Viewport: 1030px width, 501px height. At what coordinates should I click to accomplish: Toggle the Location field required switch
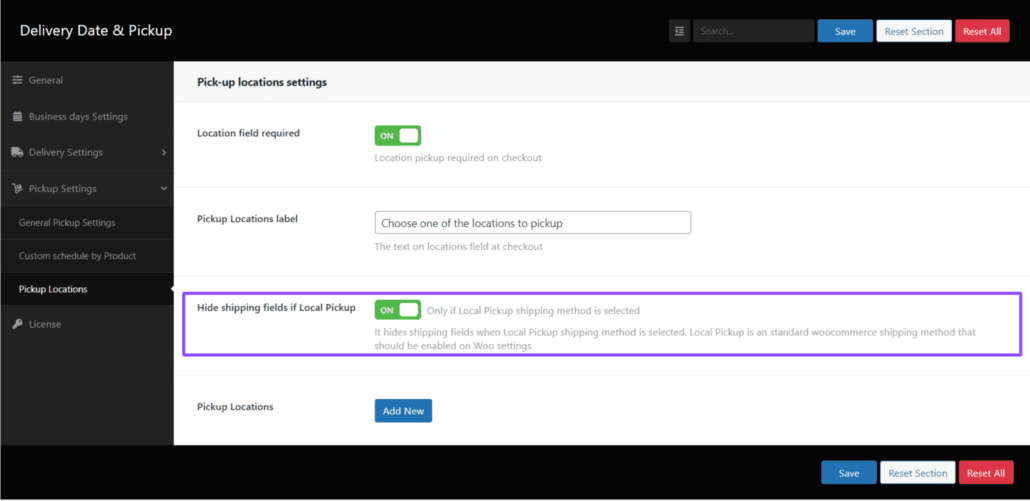[x=397, y=136]
